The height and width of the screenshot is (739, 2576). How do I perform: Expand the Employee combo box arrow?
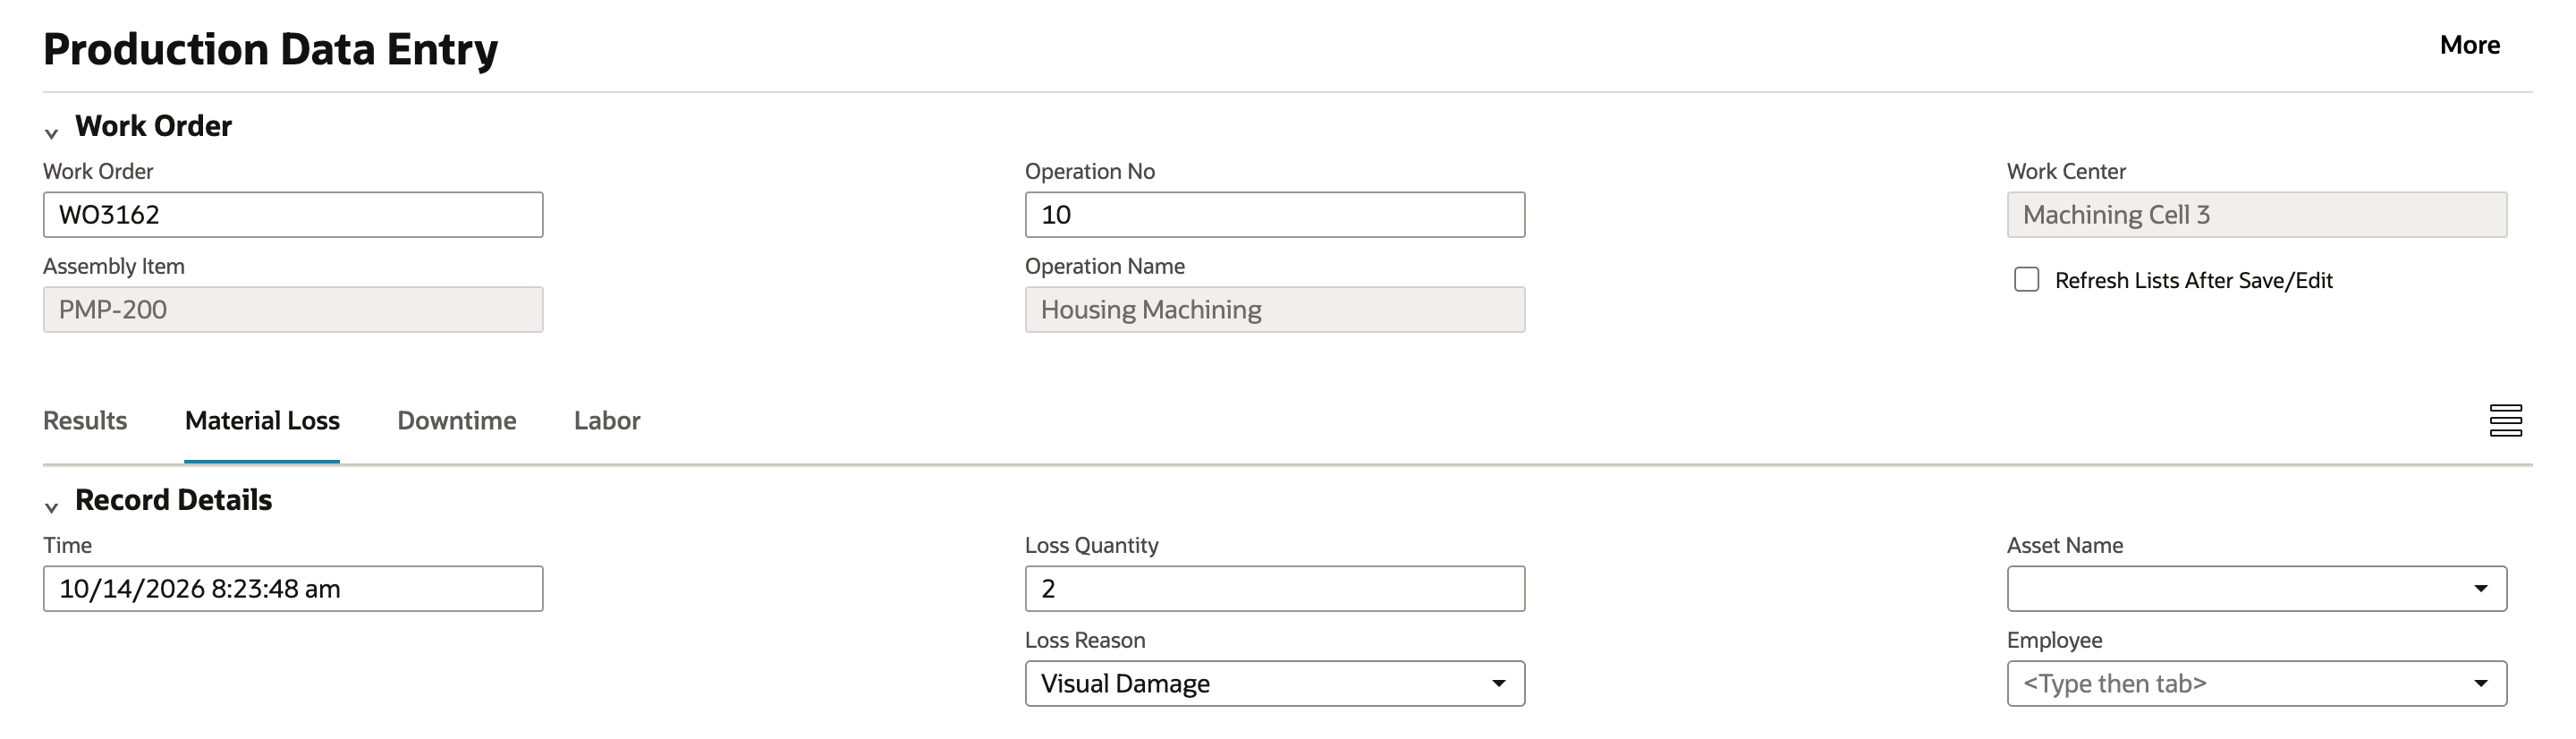point(2480,684)
